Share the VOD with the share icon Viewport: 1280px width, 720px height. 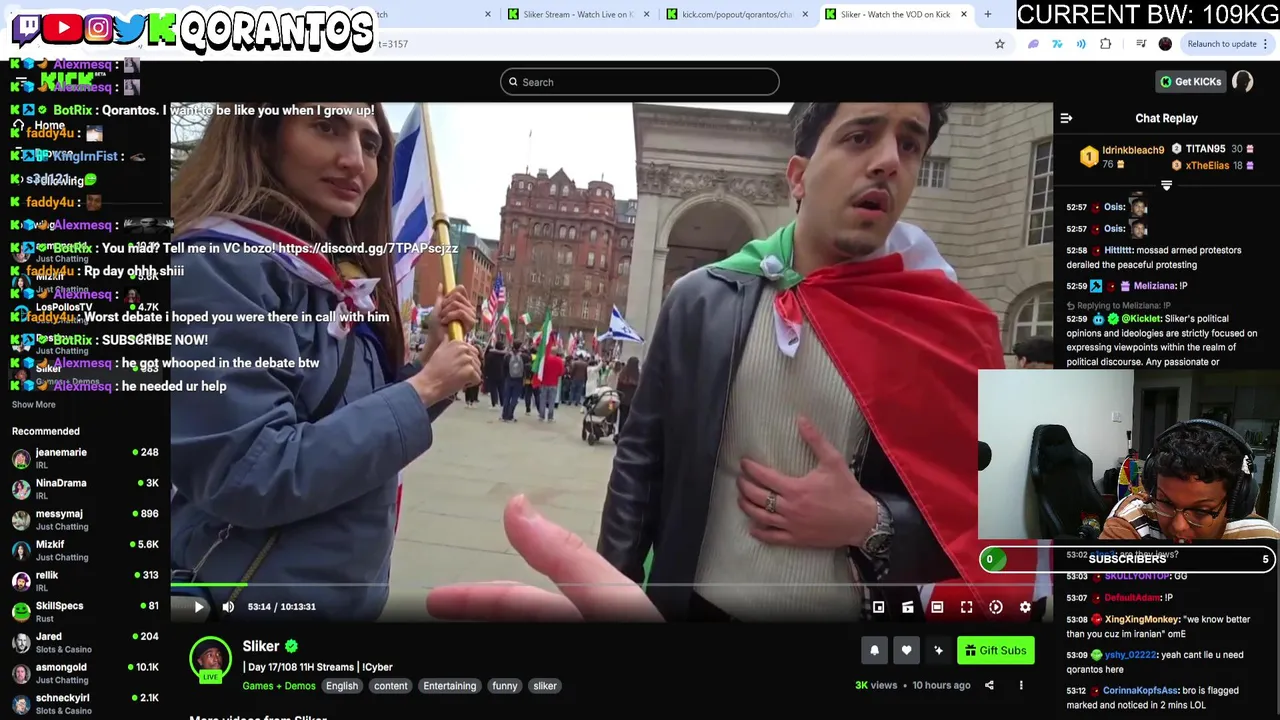click(989, 685)
